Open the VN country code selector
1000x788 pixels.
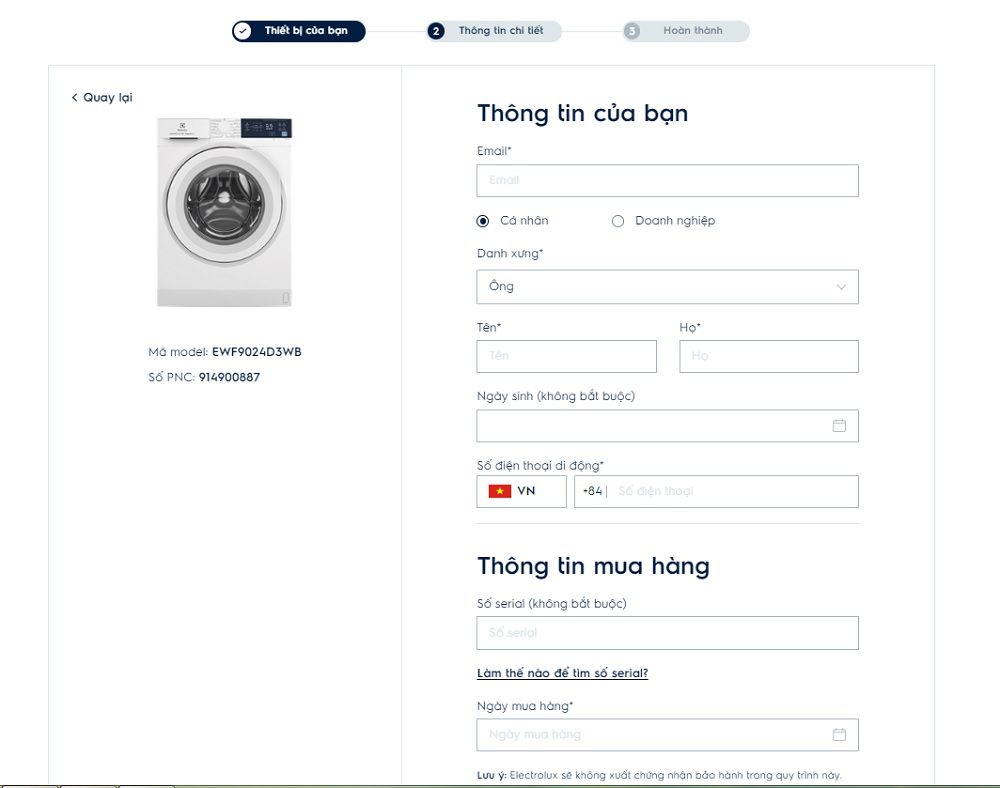pyautogui.click(x=521, y=491)
